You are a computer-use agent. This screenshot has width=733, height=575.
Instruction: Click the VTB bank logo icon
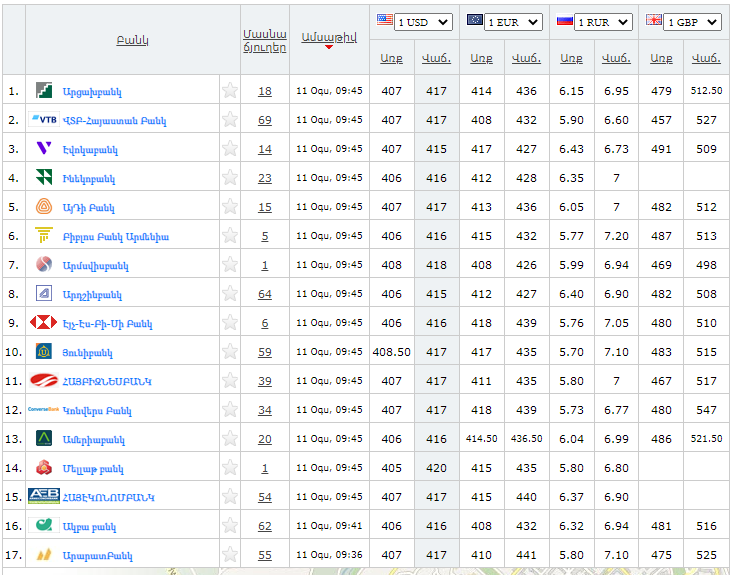coord(44,120)
